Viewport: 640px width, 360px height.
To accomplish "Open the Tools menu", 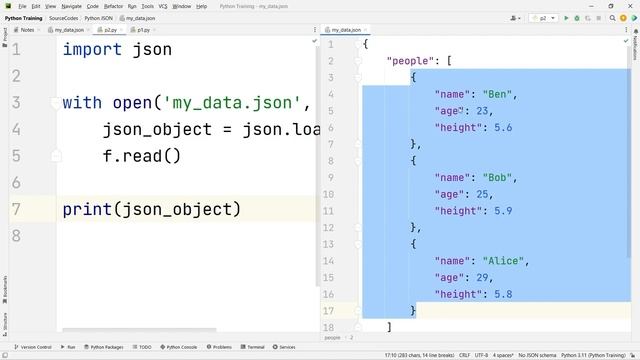I will click(147, 6).
